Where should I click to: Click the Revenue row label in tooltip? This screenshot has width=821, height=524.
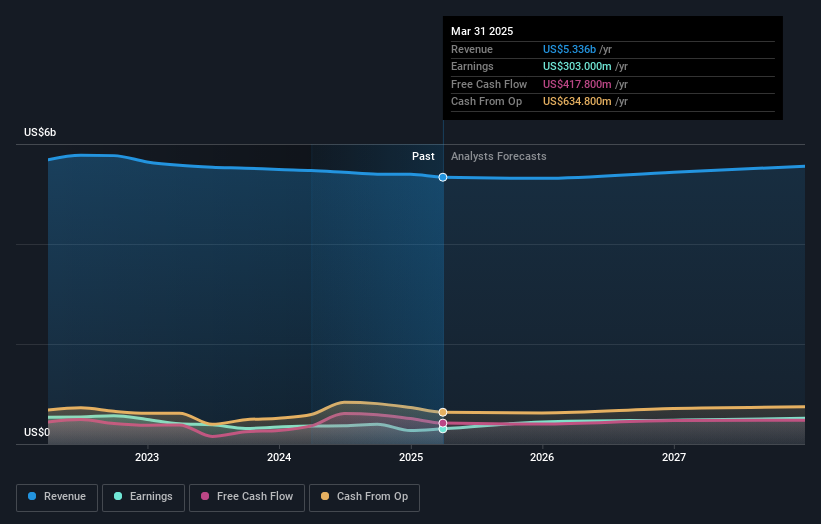[x=472, y=49]
